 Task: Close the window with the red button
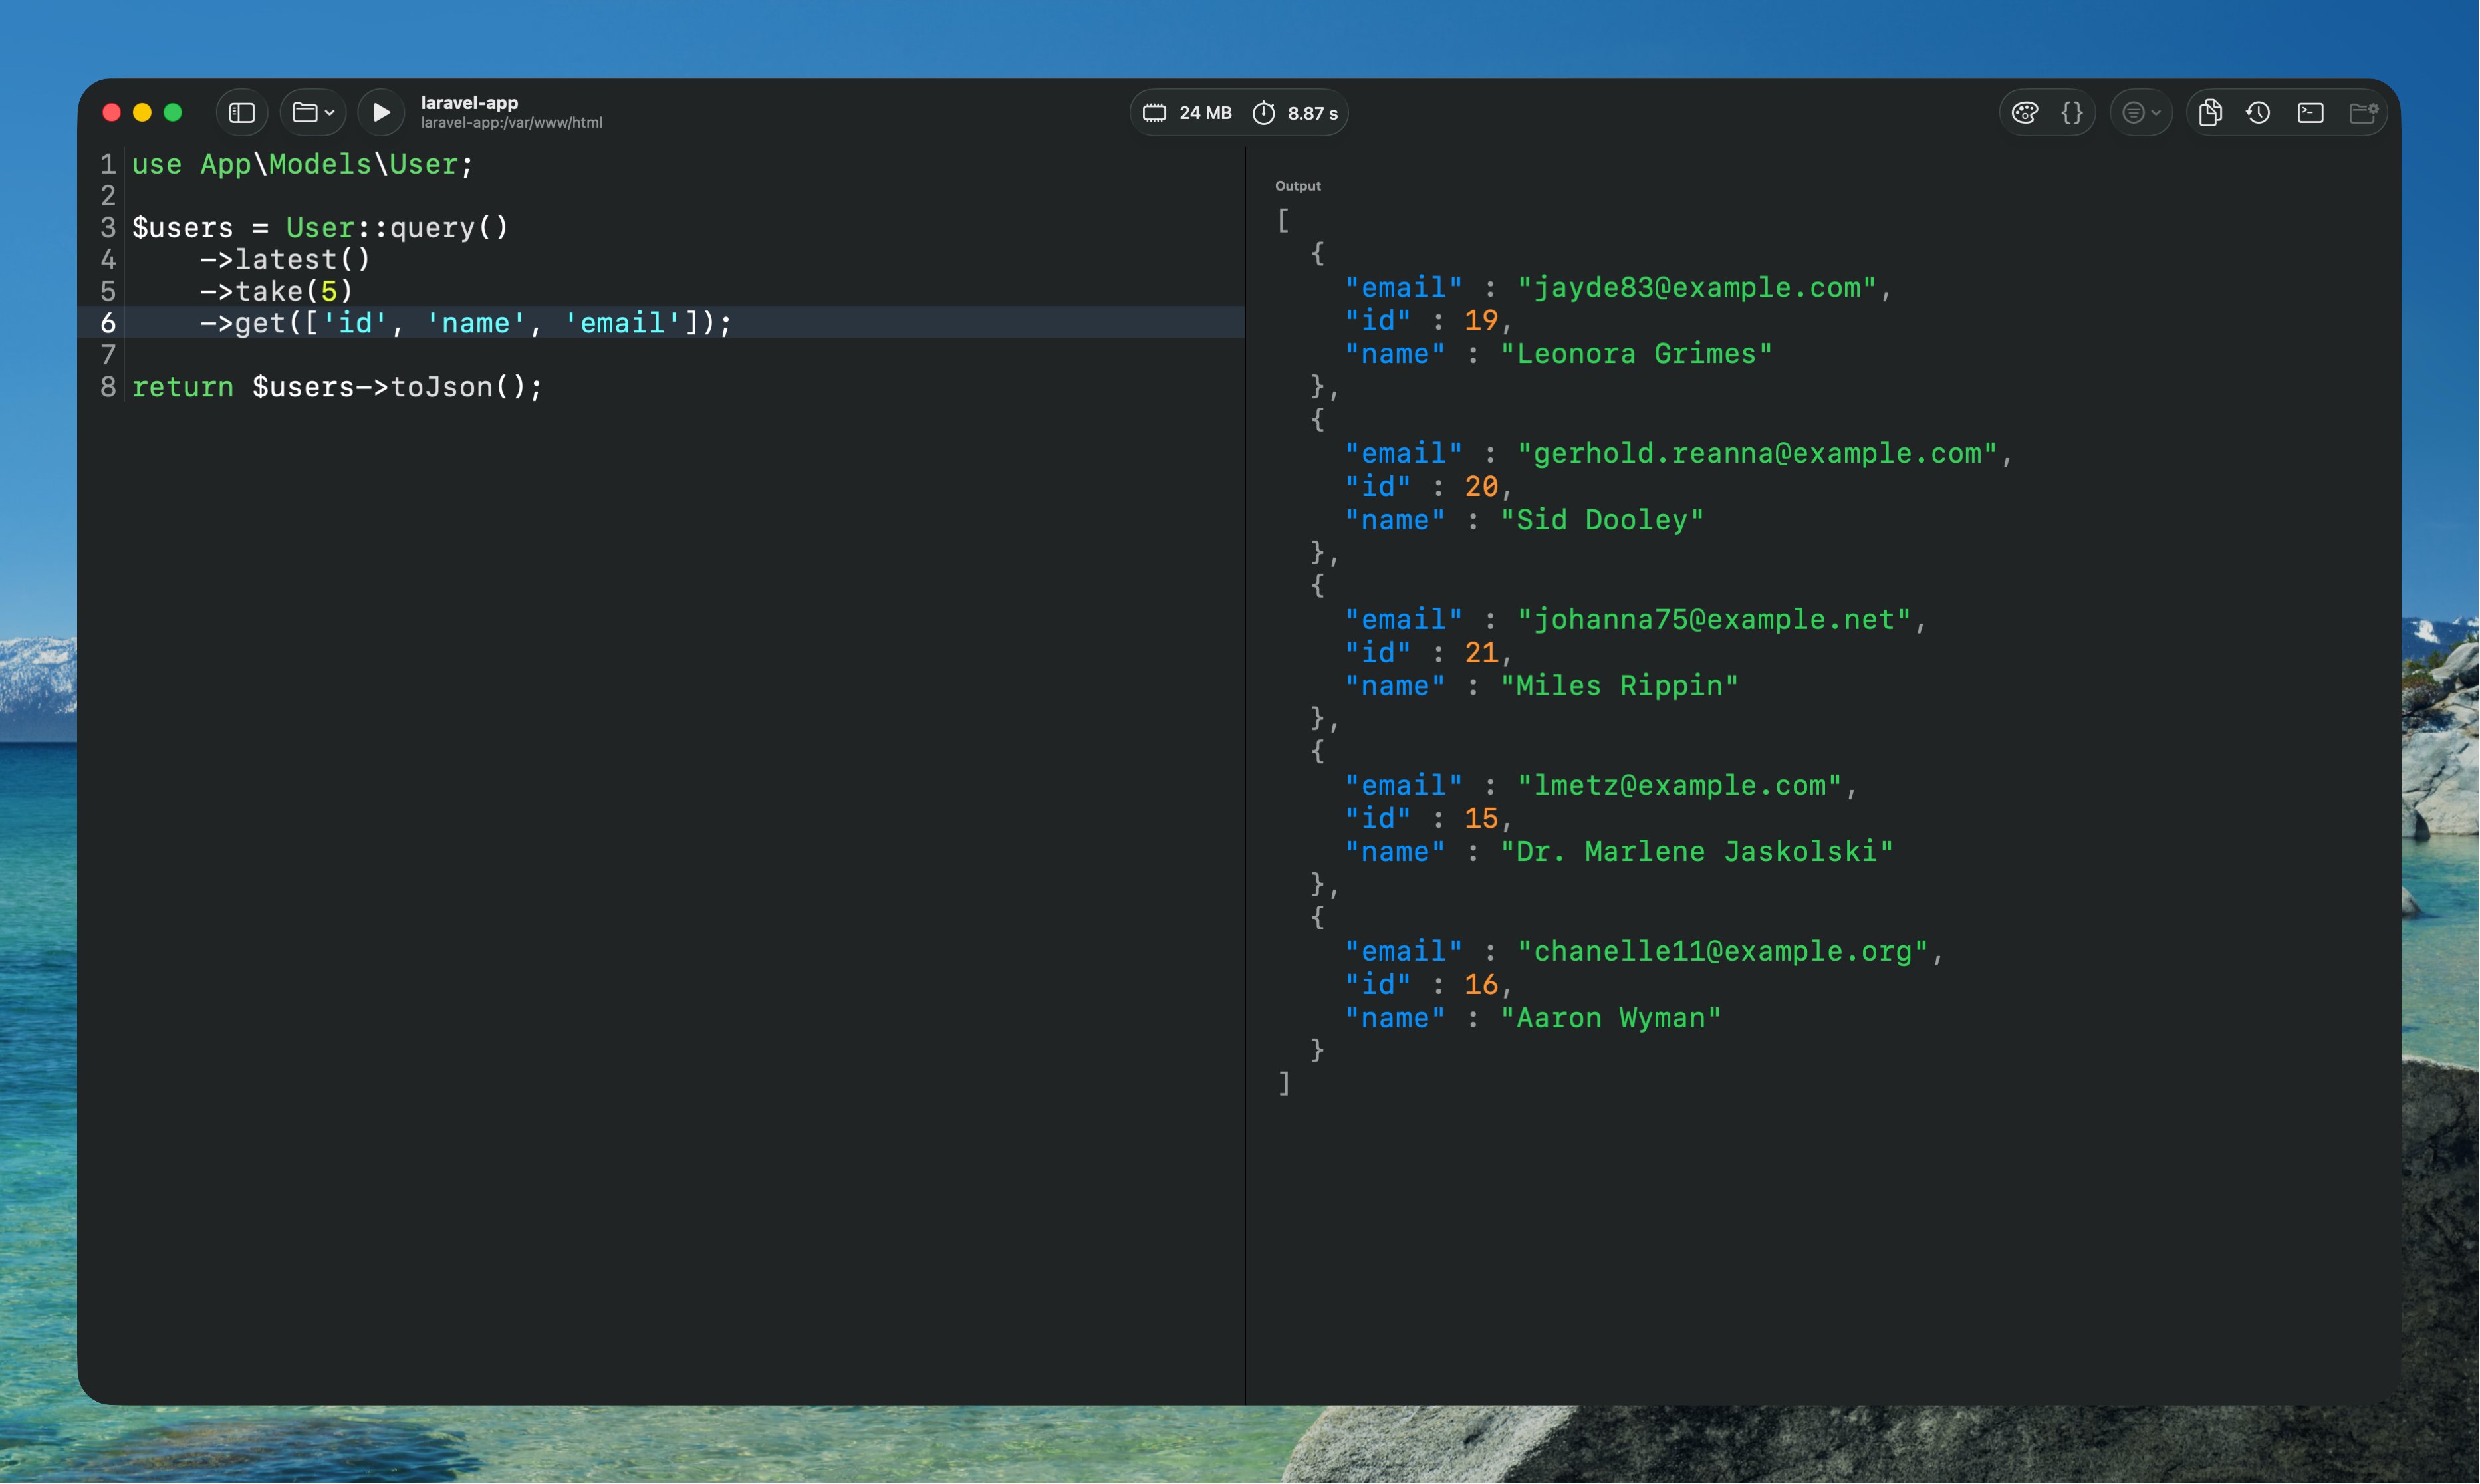click(112, 113)
